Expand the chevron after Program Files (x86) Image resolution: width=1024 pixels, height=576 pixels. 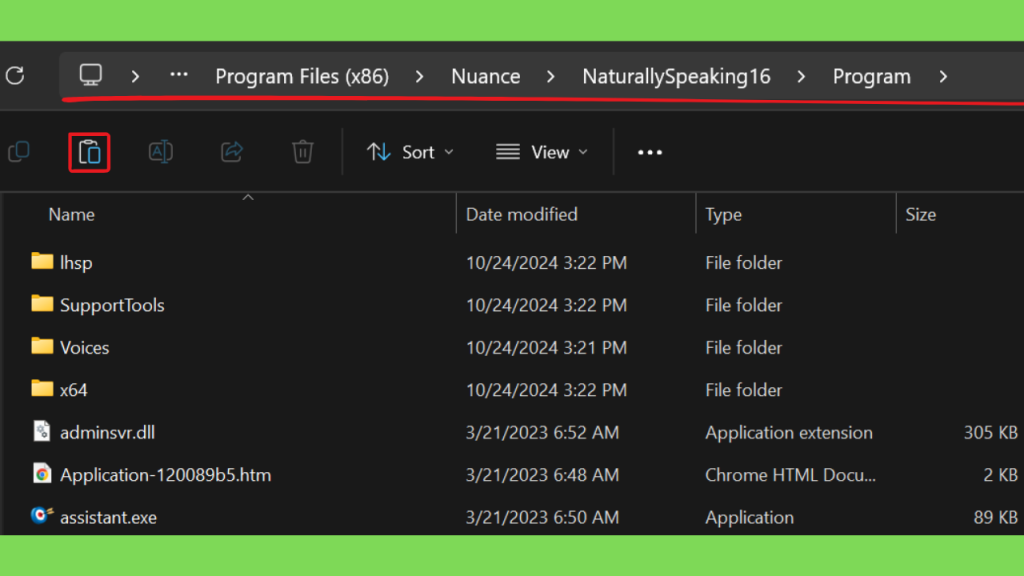click(x=419, y=76)
